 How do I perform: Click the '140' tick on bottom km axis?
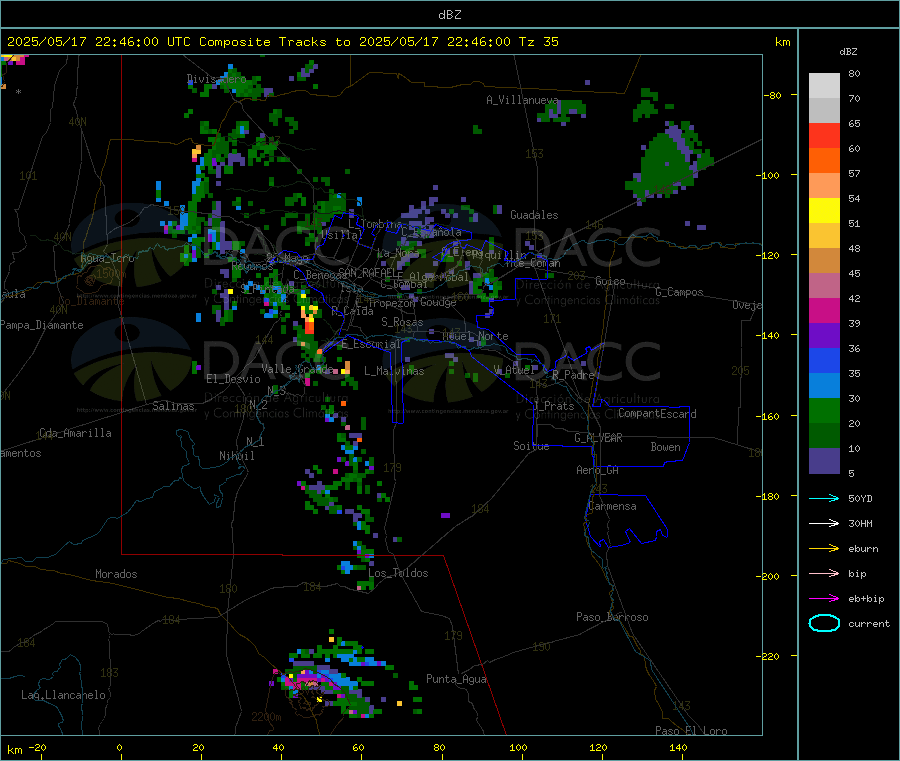pyautogui.click(x=677, y=747)
